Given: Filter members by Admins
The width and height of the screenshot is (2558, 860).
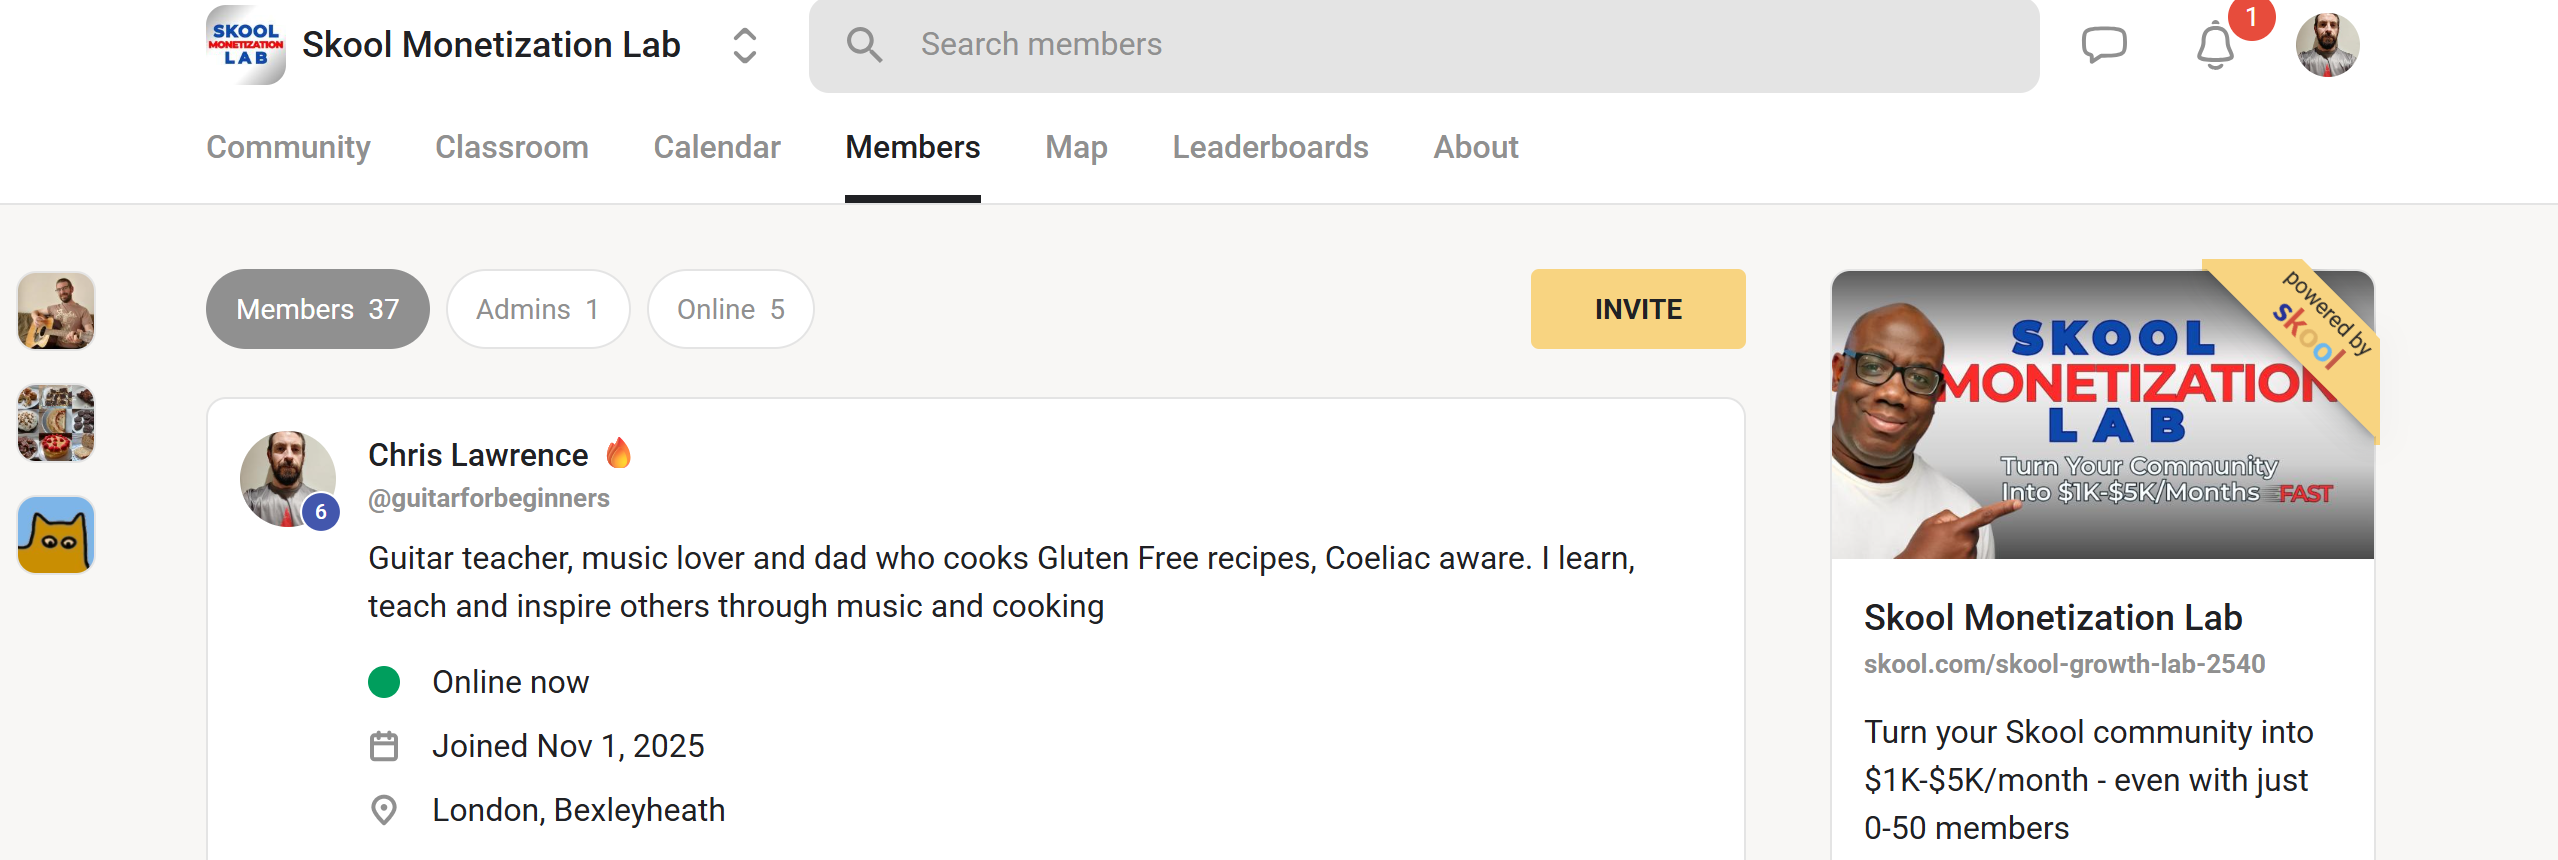Looking at the screenshot, I should pos(537,309).
